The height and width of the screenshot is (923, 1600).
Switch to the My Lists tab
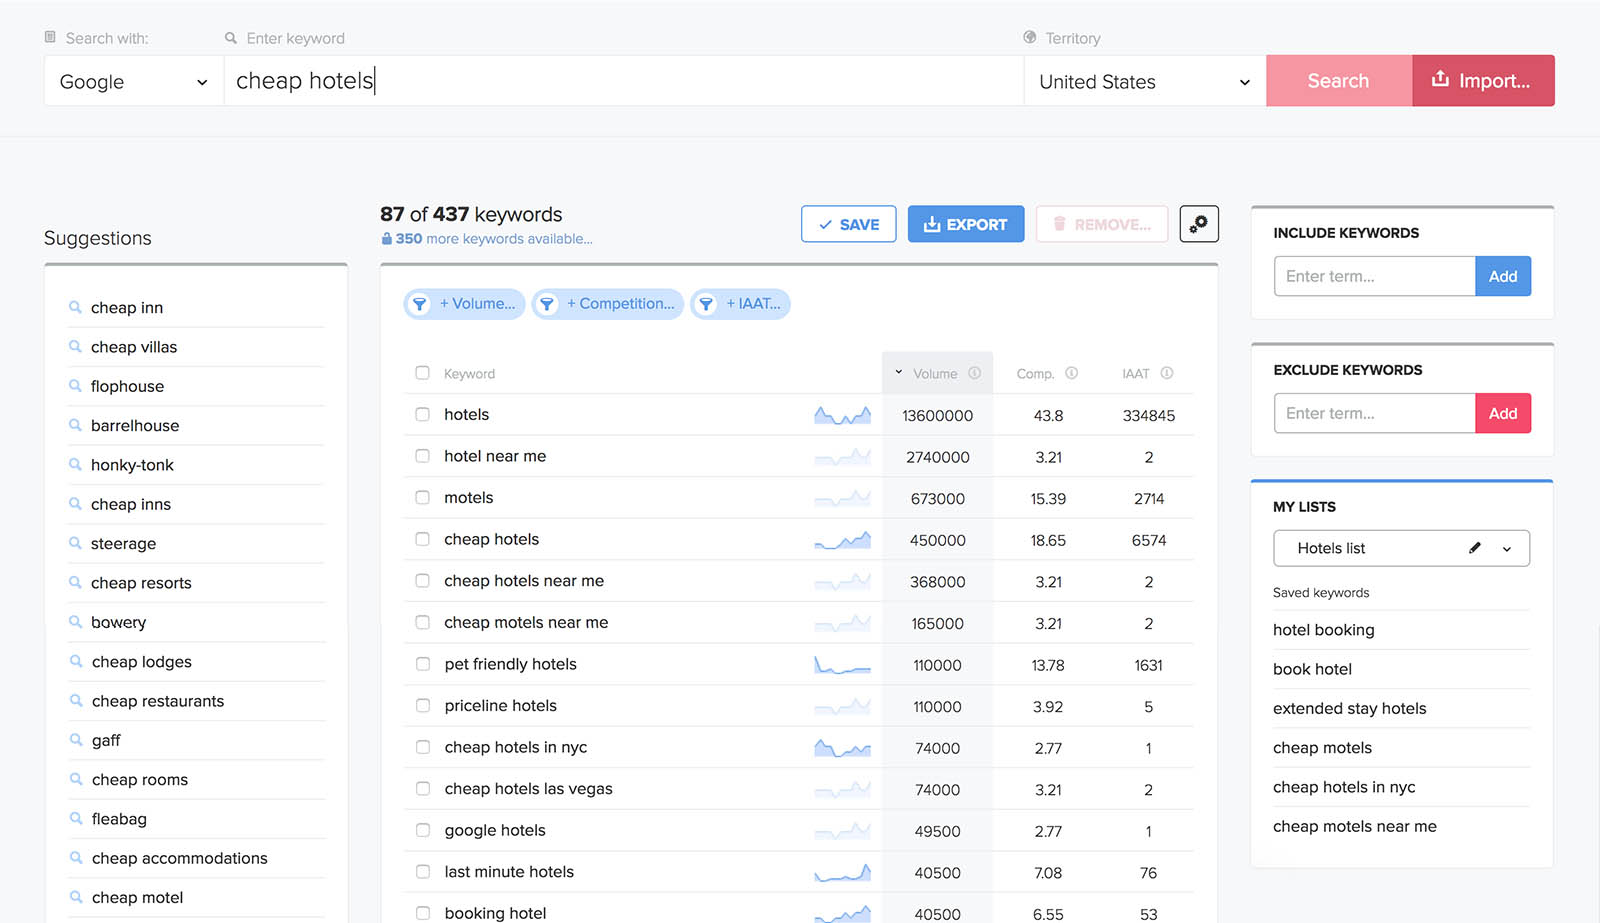click(1304, 506)
